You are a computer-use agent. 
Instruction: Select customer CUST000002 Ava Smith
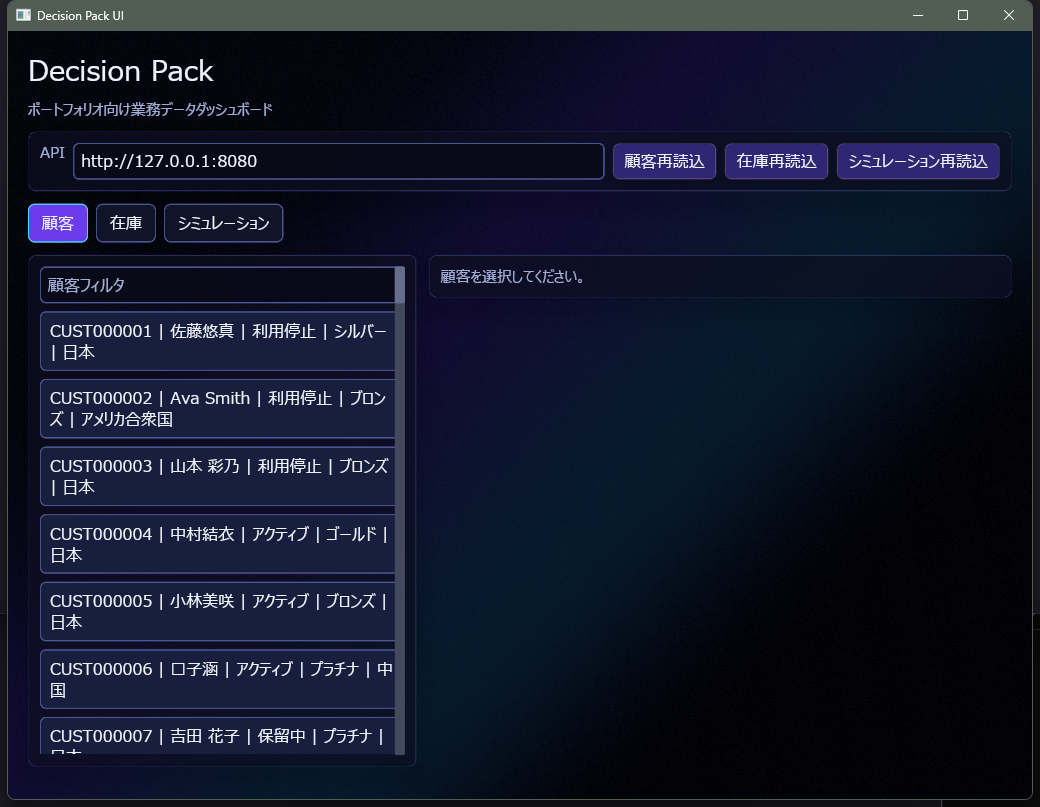tap(218, 408)
